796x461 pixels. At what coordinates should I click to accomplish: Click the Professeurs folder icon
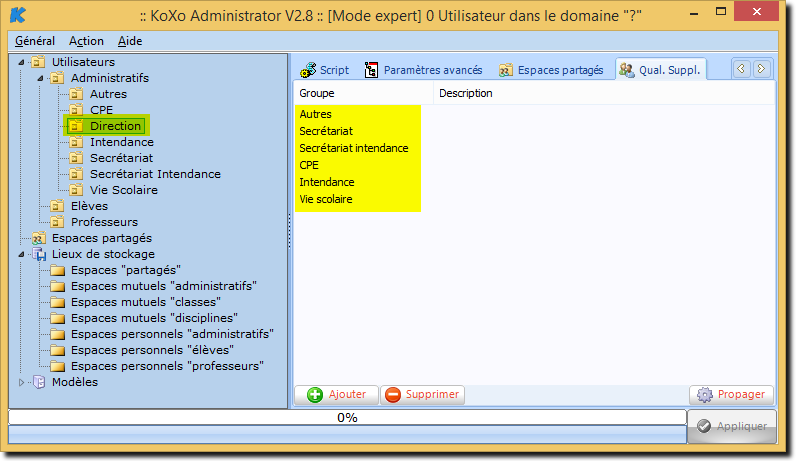click(x=57, y=222)
